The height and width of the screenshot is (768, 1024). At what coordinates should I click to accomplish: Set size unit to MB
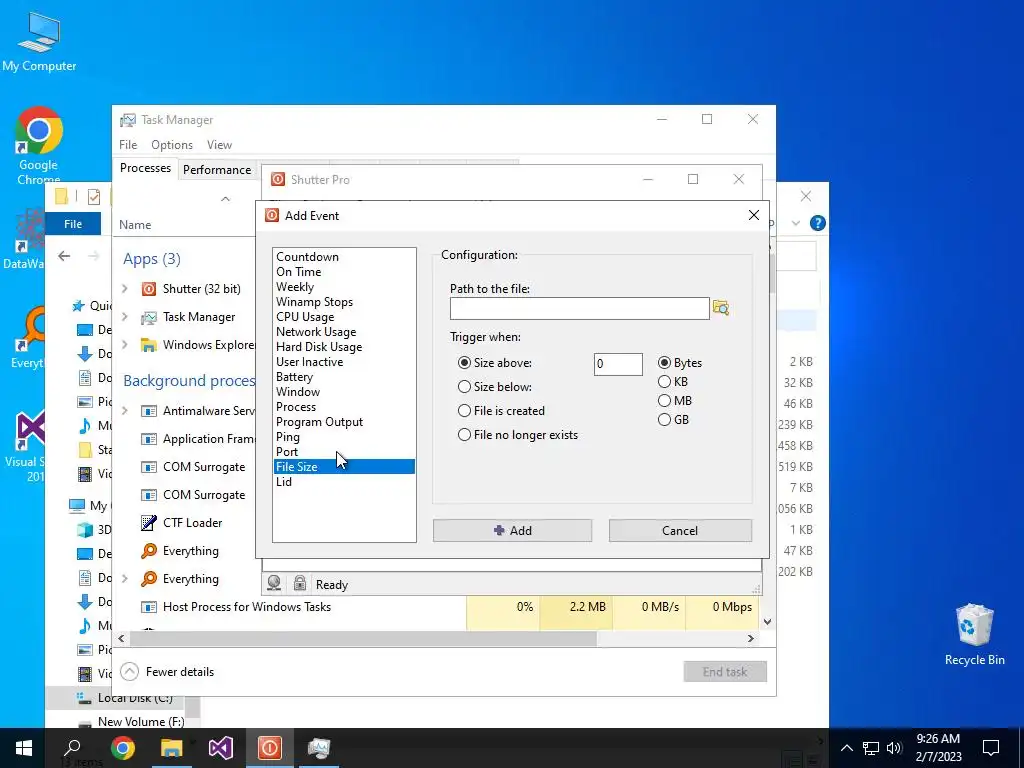click(x=664, y=400)
